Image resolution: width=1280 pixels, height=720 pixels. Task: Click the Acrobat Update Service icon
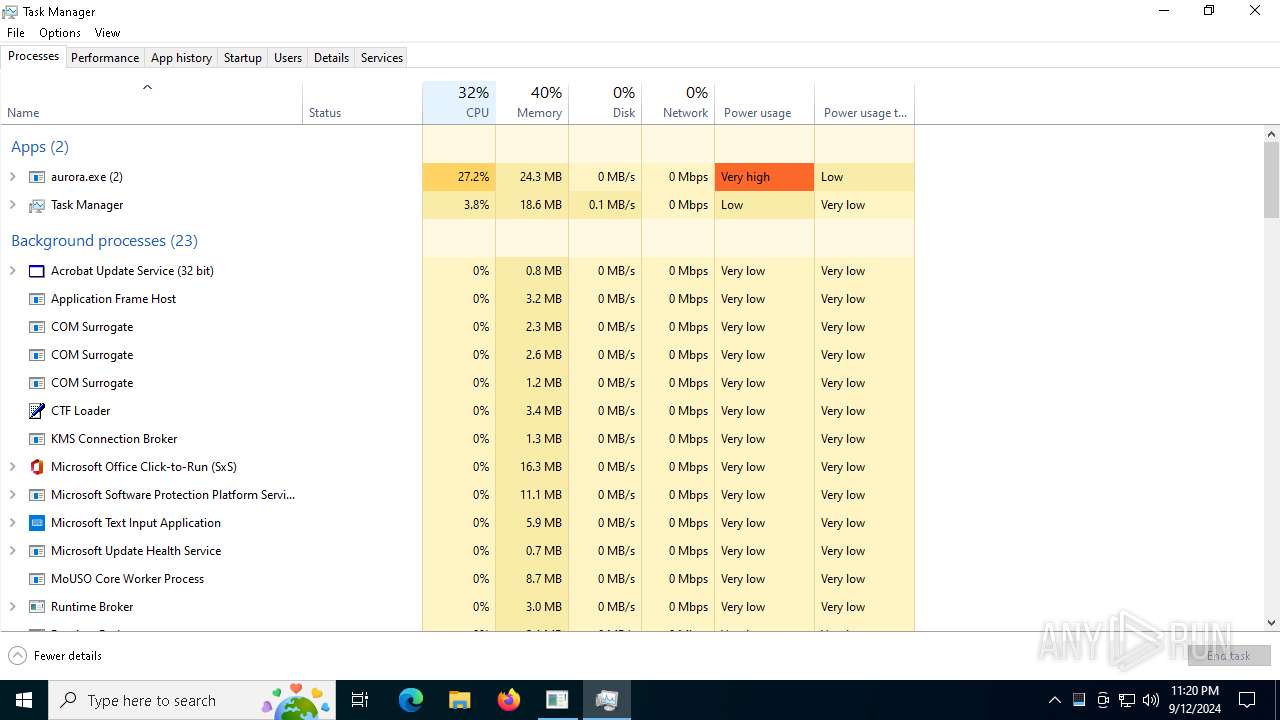pyautogui.click(x=37, y=271)
